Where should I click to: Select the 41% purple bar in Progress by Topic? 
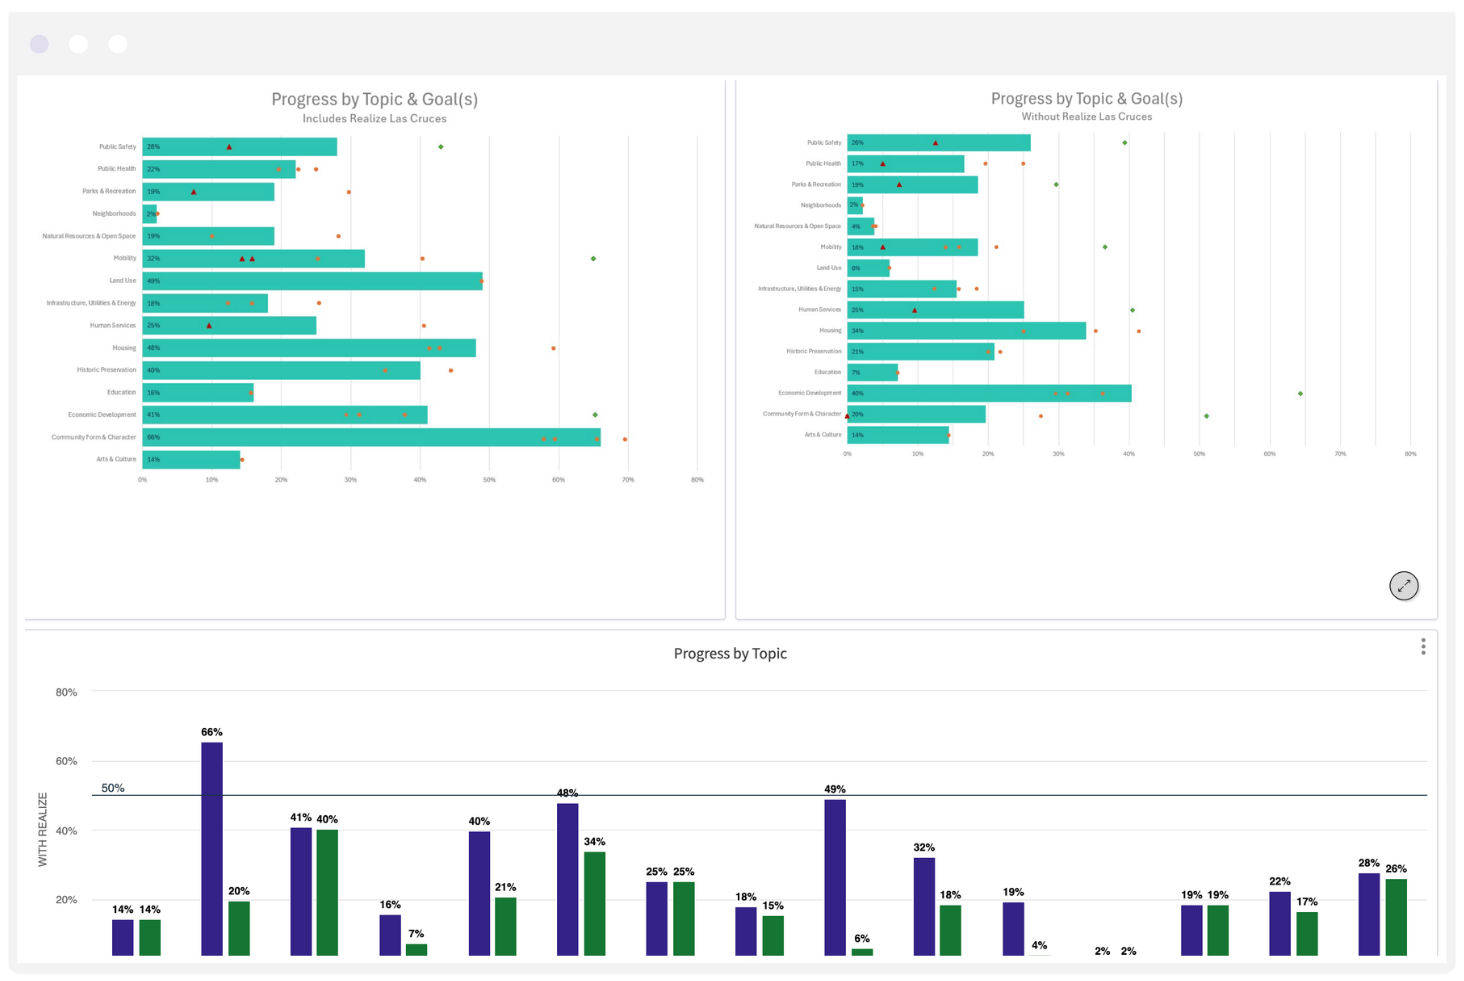tap(301, 892)
